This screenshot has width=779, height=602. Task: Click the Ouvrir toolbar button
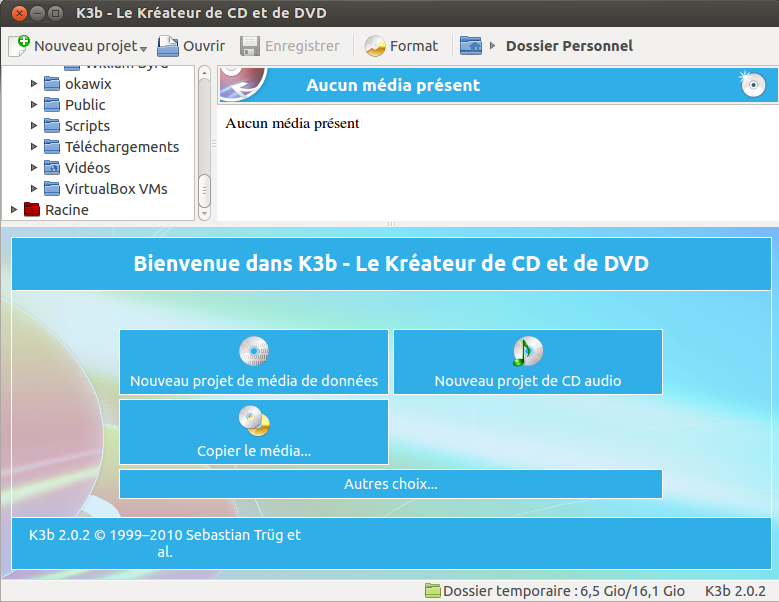[x=191, y=46]
